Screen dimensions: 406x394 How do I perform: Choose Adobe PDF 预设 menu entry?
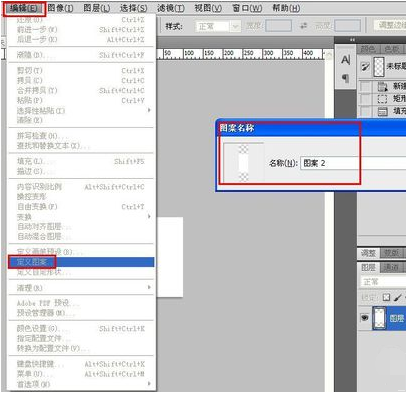[81, 303]
